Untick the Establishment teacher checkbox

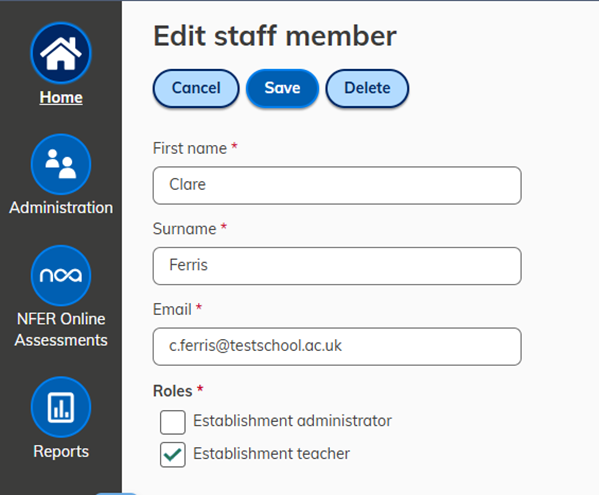coord(173,455)
